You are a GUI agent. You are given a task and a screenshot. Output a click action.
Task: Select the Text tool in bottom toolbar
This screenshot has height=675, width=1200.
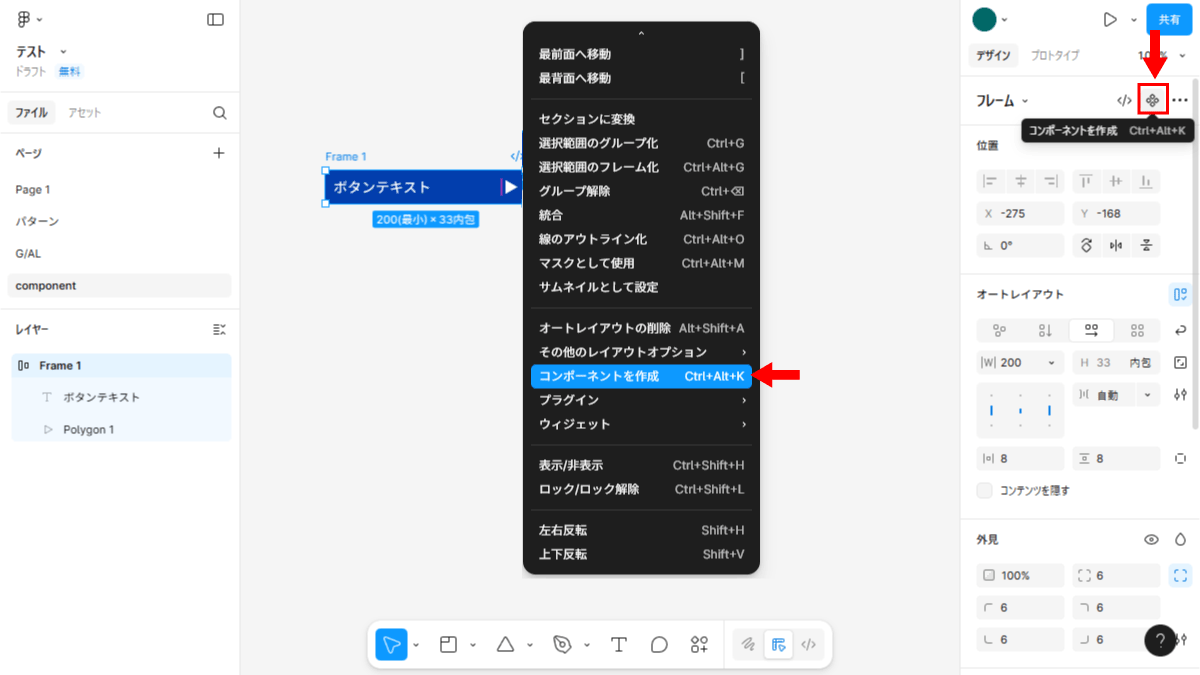pyautogui.click(x=619, y=645)
